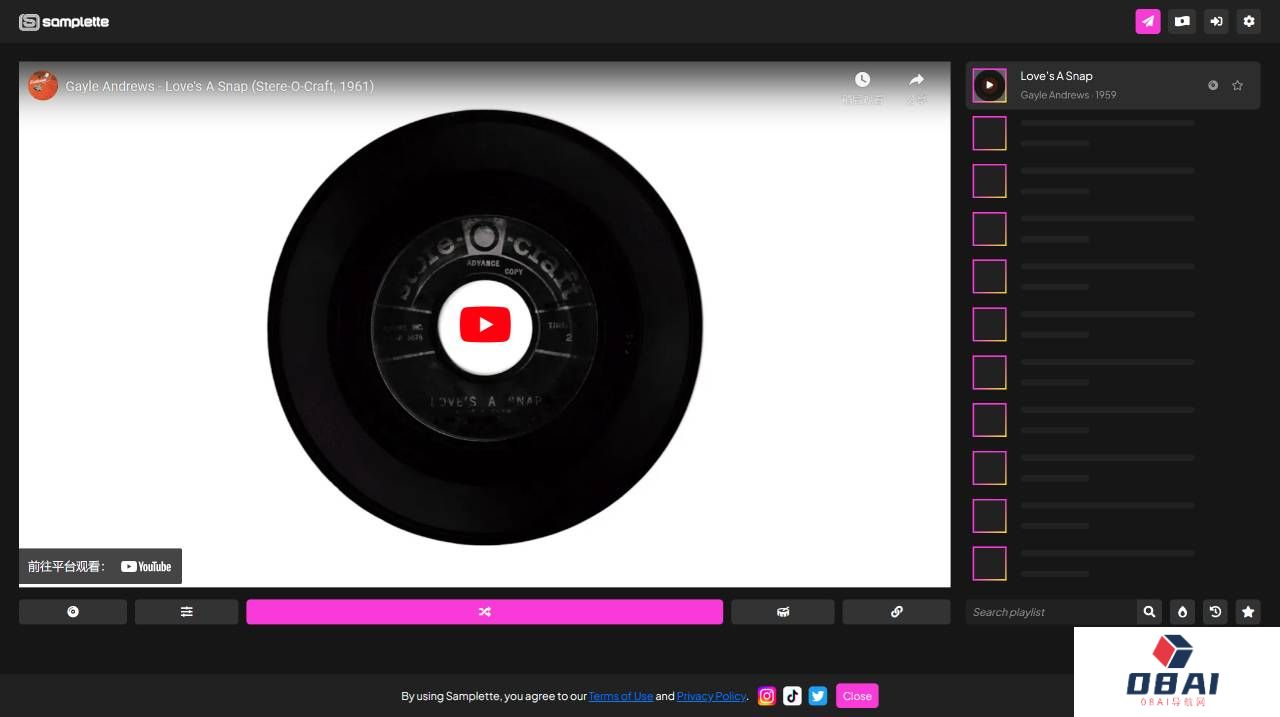The height and width of the screenshot is (717, 1280).
Task: Open Gayle Andrews video title link
Action: (x=220, y=86)
